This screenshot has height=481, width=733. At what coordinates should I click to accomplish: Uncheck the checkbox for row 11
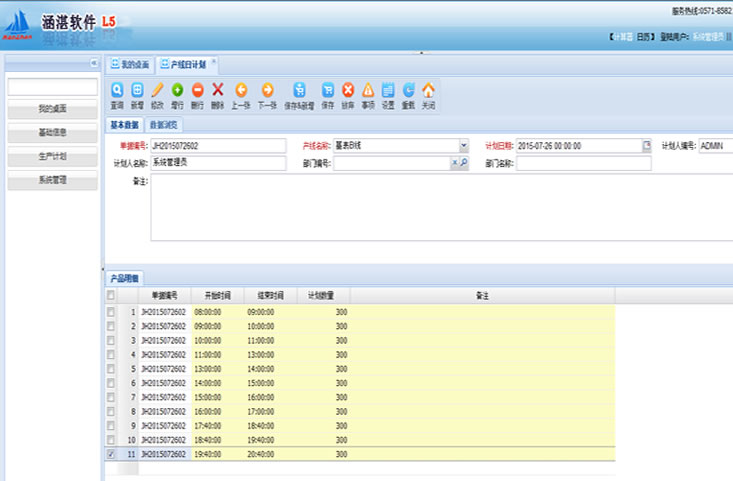(x=110, y=454)
